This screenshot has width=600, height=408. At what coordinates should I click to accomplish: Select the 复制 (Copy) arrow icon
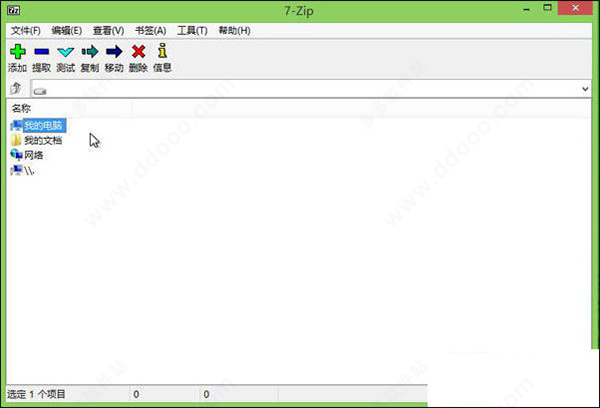(90, 51)
